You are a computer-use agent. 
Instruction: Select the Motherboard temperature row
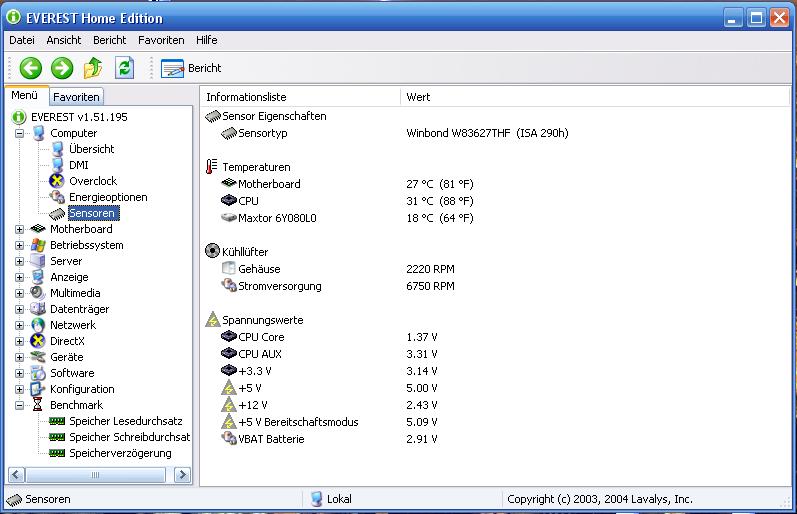coord(347,184)
